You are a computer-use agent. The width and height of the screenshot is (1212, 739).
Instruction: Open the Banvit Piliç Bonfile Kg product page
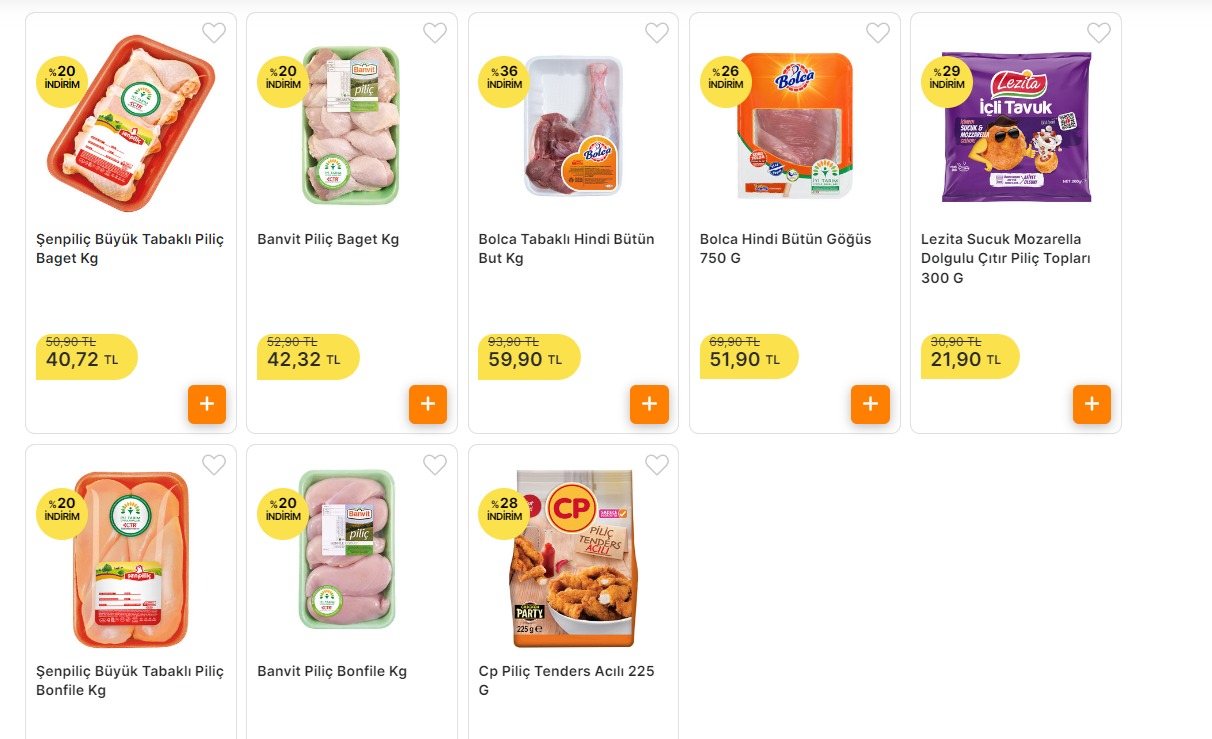[332, 671]
